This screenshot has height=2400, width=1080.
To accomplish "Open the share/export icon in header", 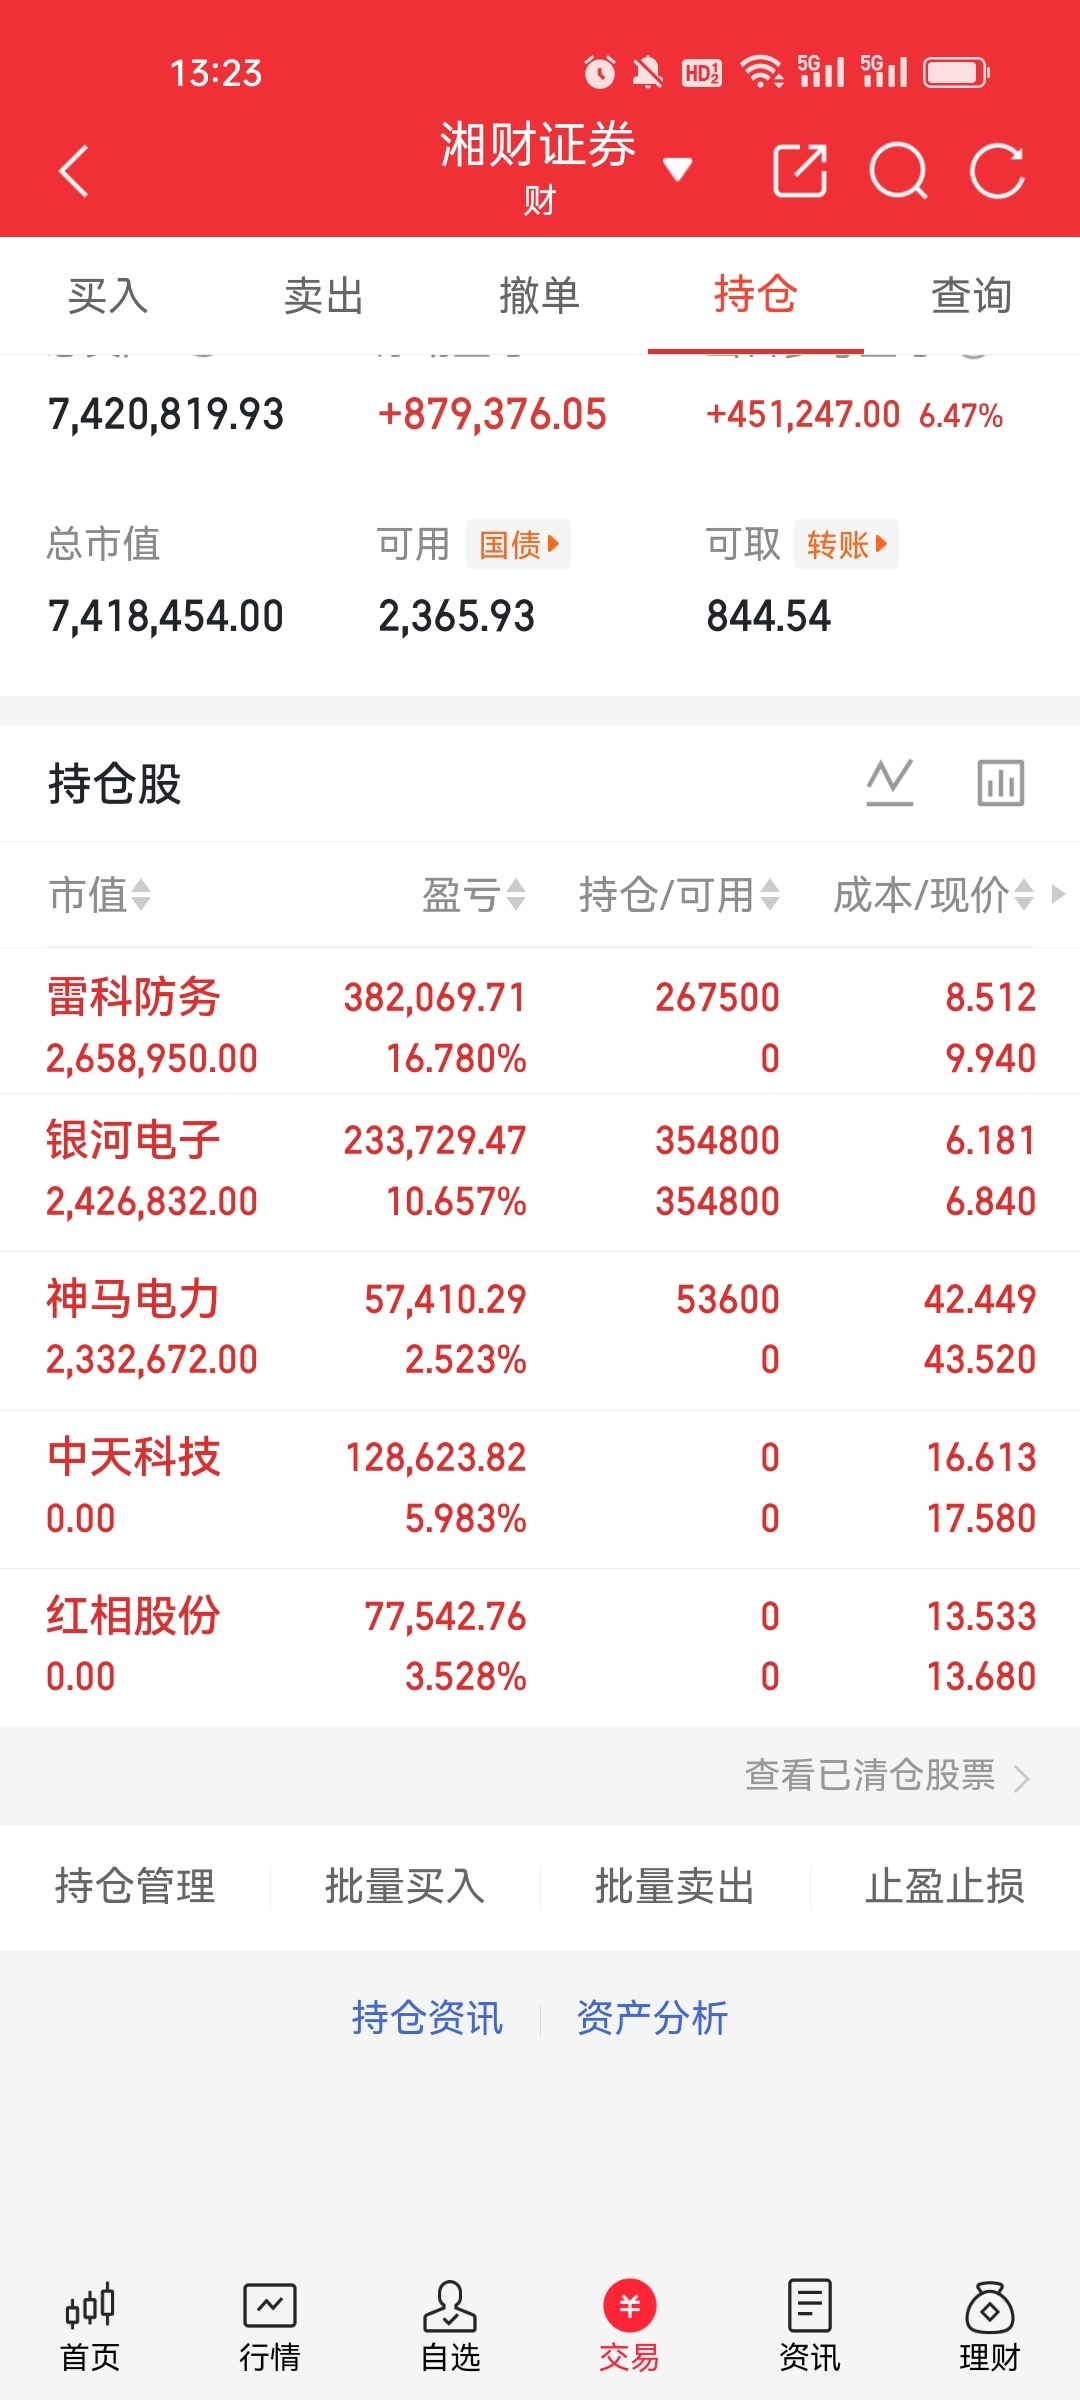I will coord(800,171).
